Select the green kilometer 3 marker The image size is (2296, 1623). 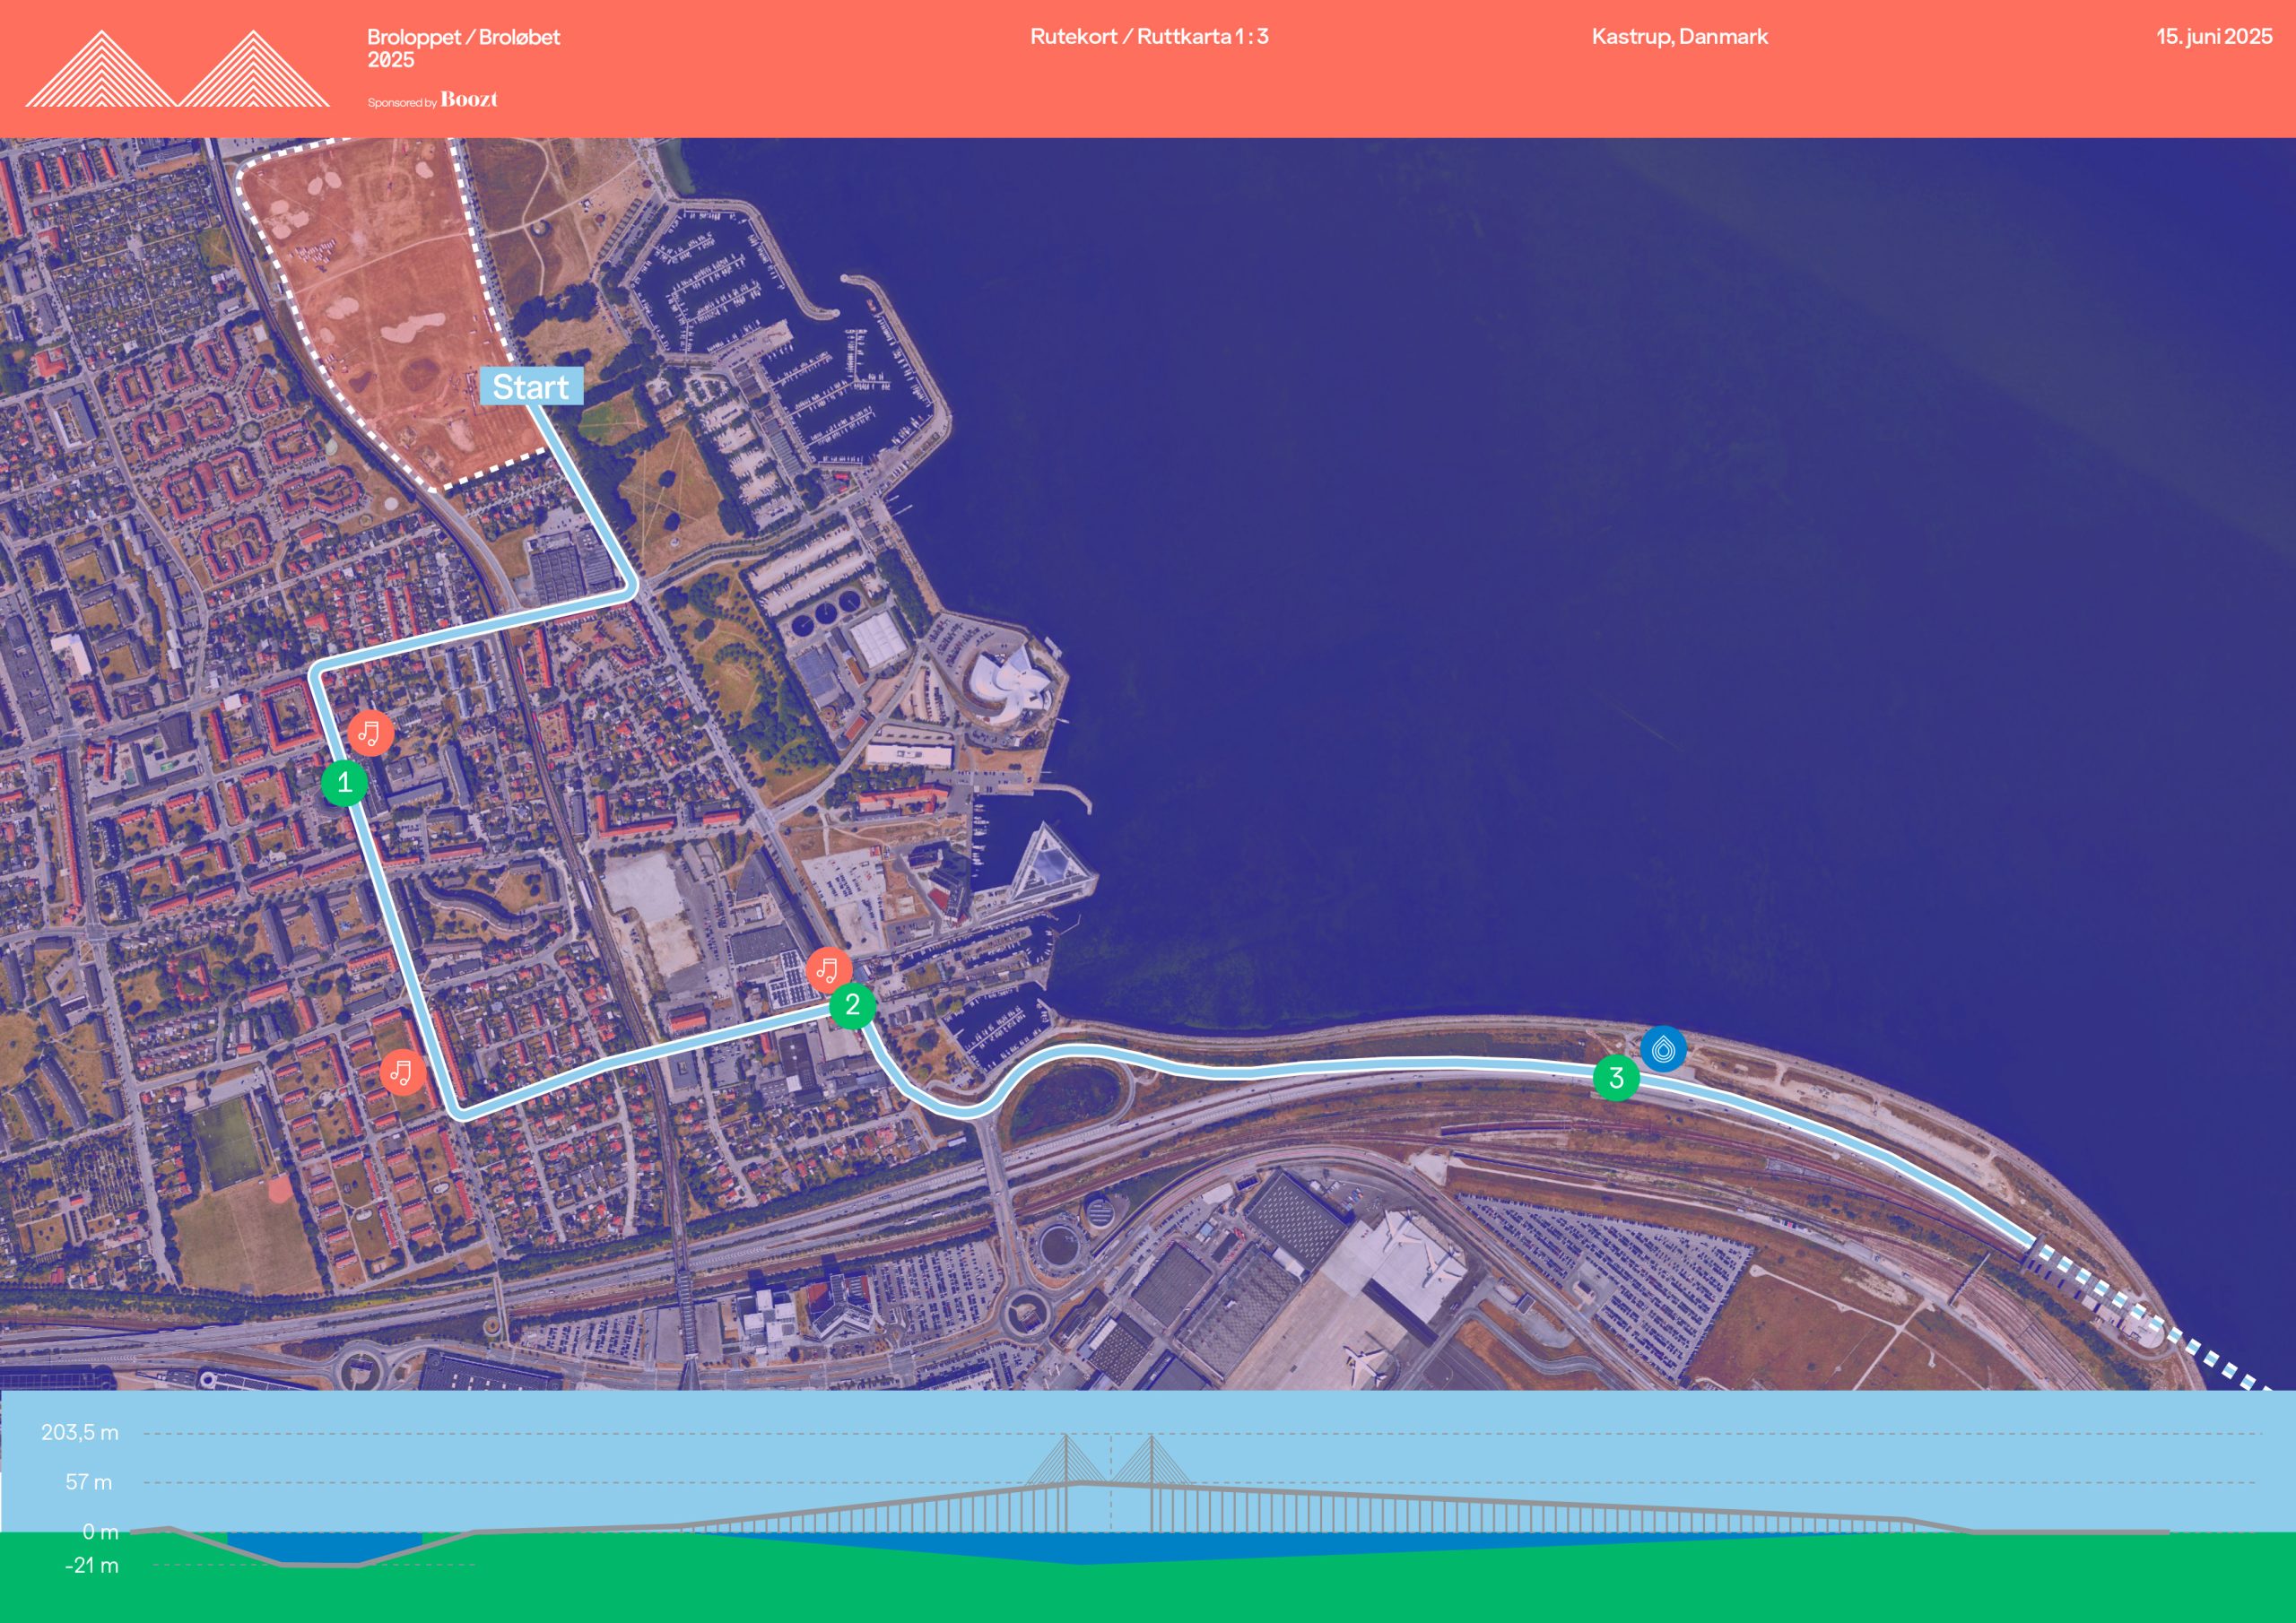tap(1616, 1078)
